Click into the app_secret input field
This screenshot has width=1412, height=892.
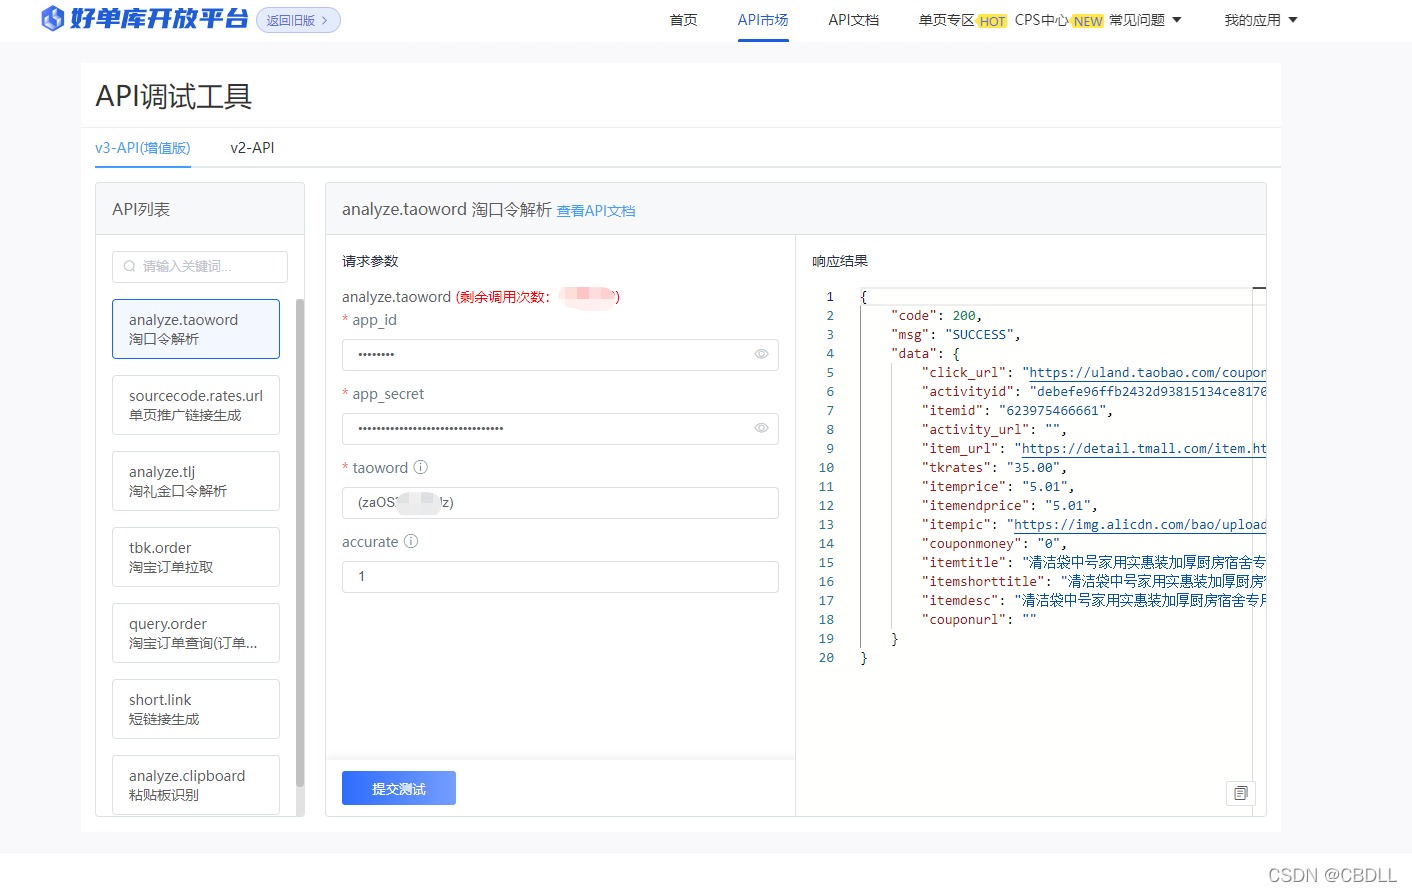tap(560, 428)
